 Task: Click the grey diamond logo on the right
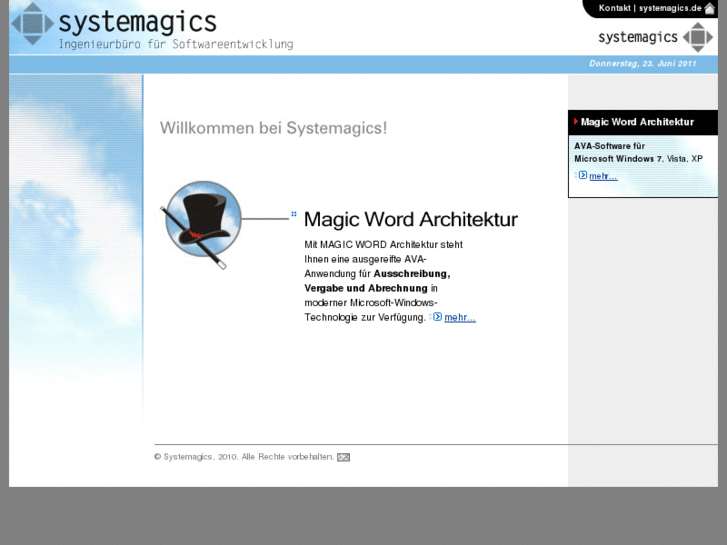pos(698,37)
